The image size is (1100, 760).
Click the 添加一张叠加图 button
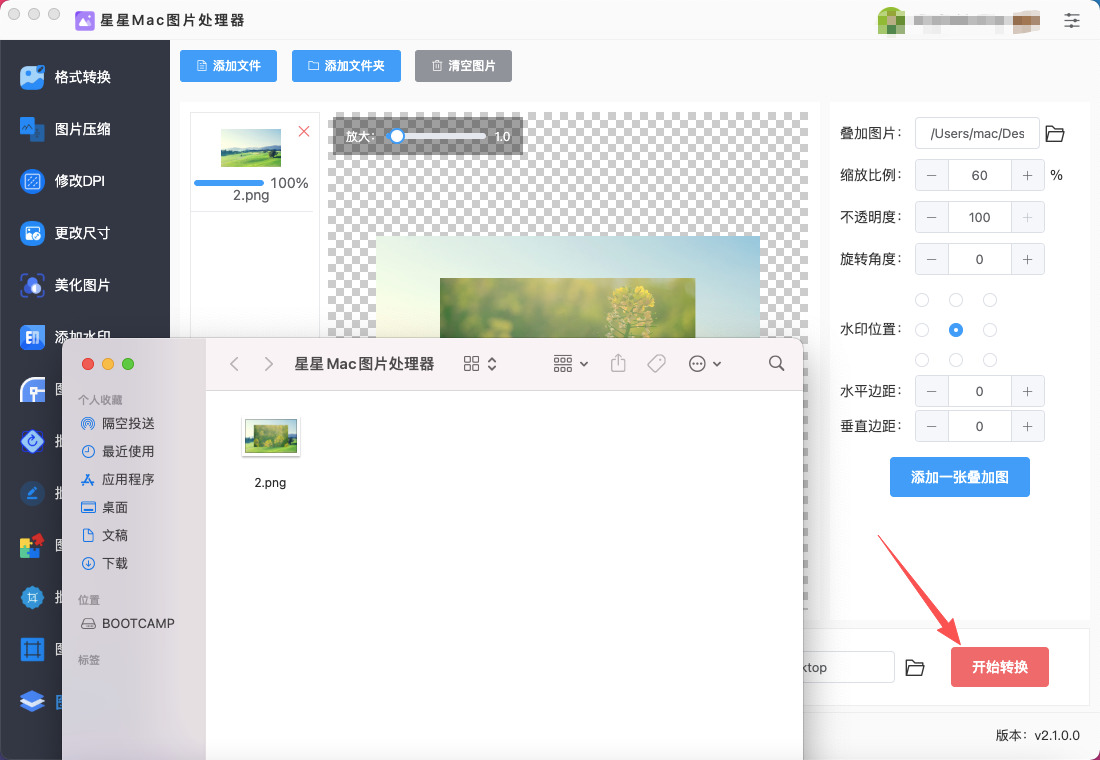point(960,477)
